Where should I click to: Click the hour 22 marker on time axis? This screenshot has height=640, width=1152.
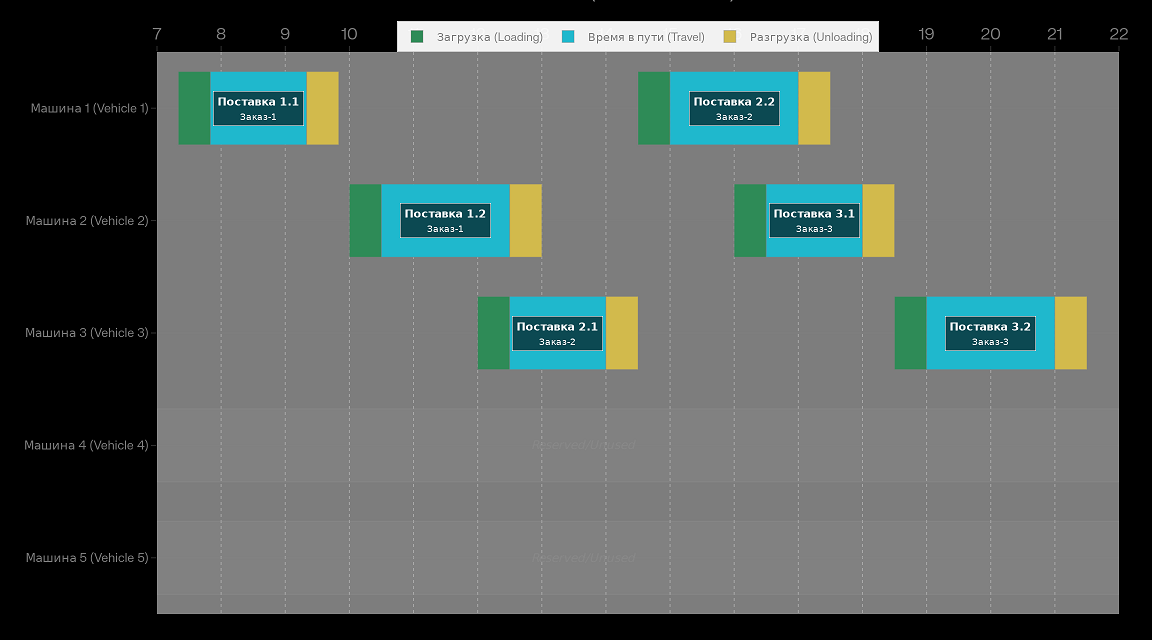(1118, 34)
